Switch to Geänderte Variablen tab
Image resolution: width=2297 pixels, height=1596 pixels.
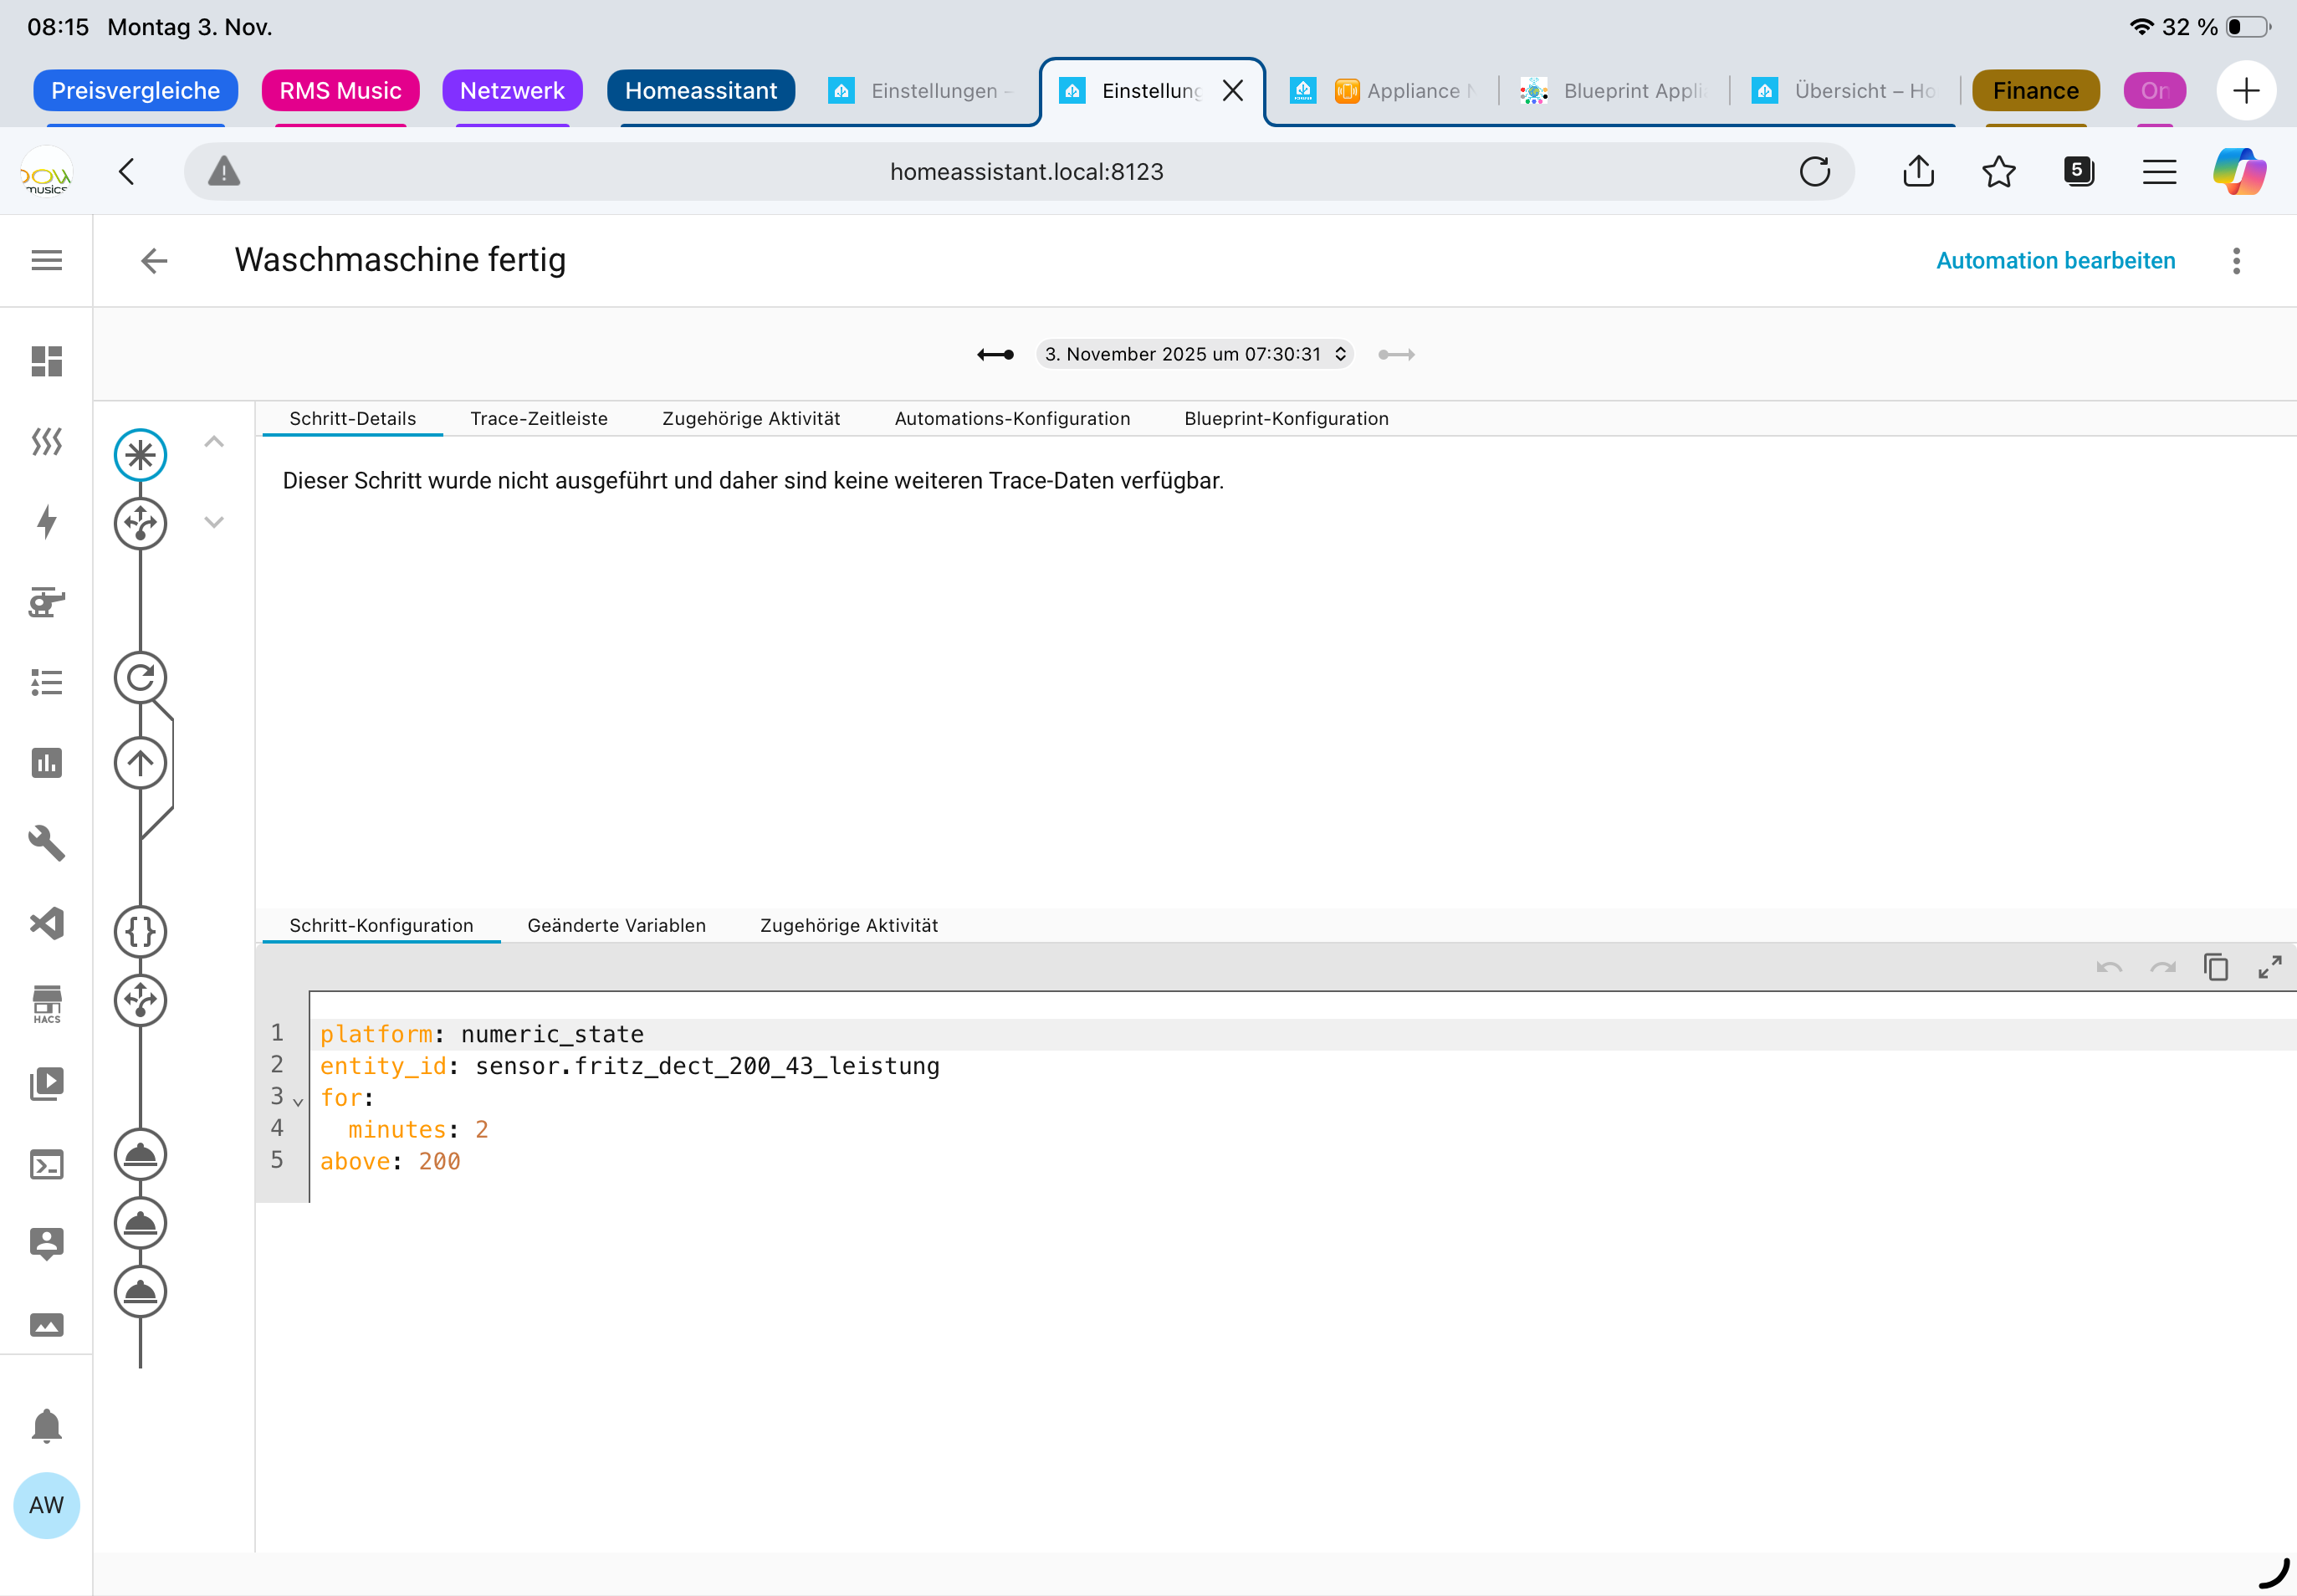coord(616,926)
